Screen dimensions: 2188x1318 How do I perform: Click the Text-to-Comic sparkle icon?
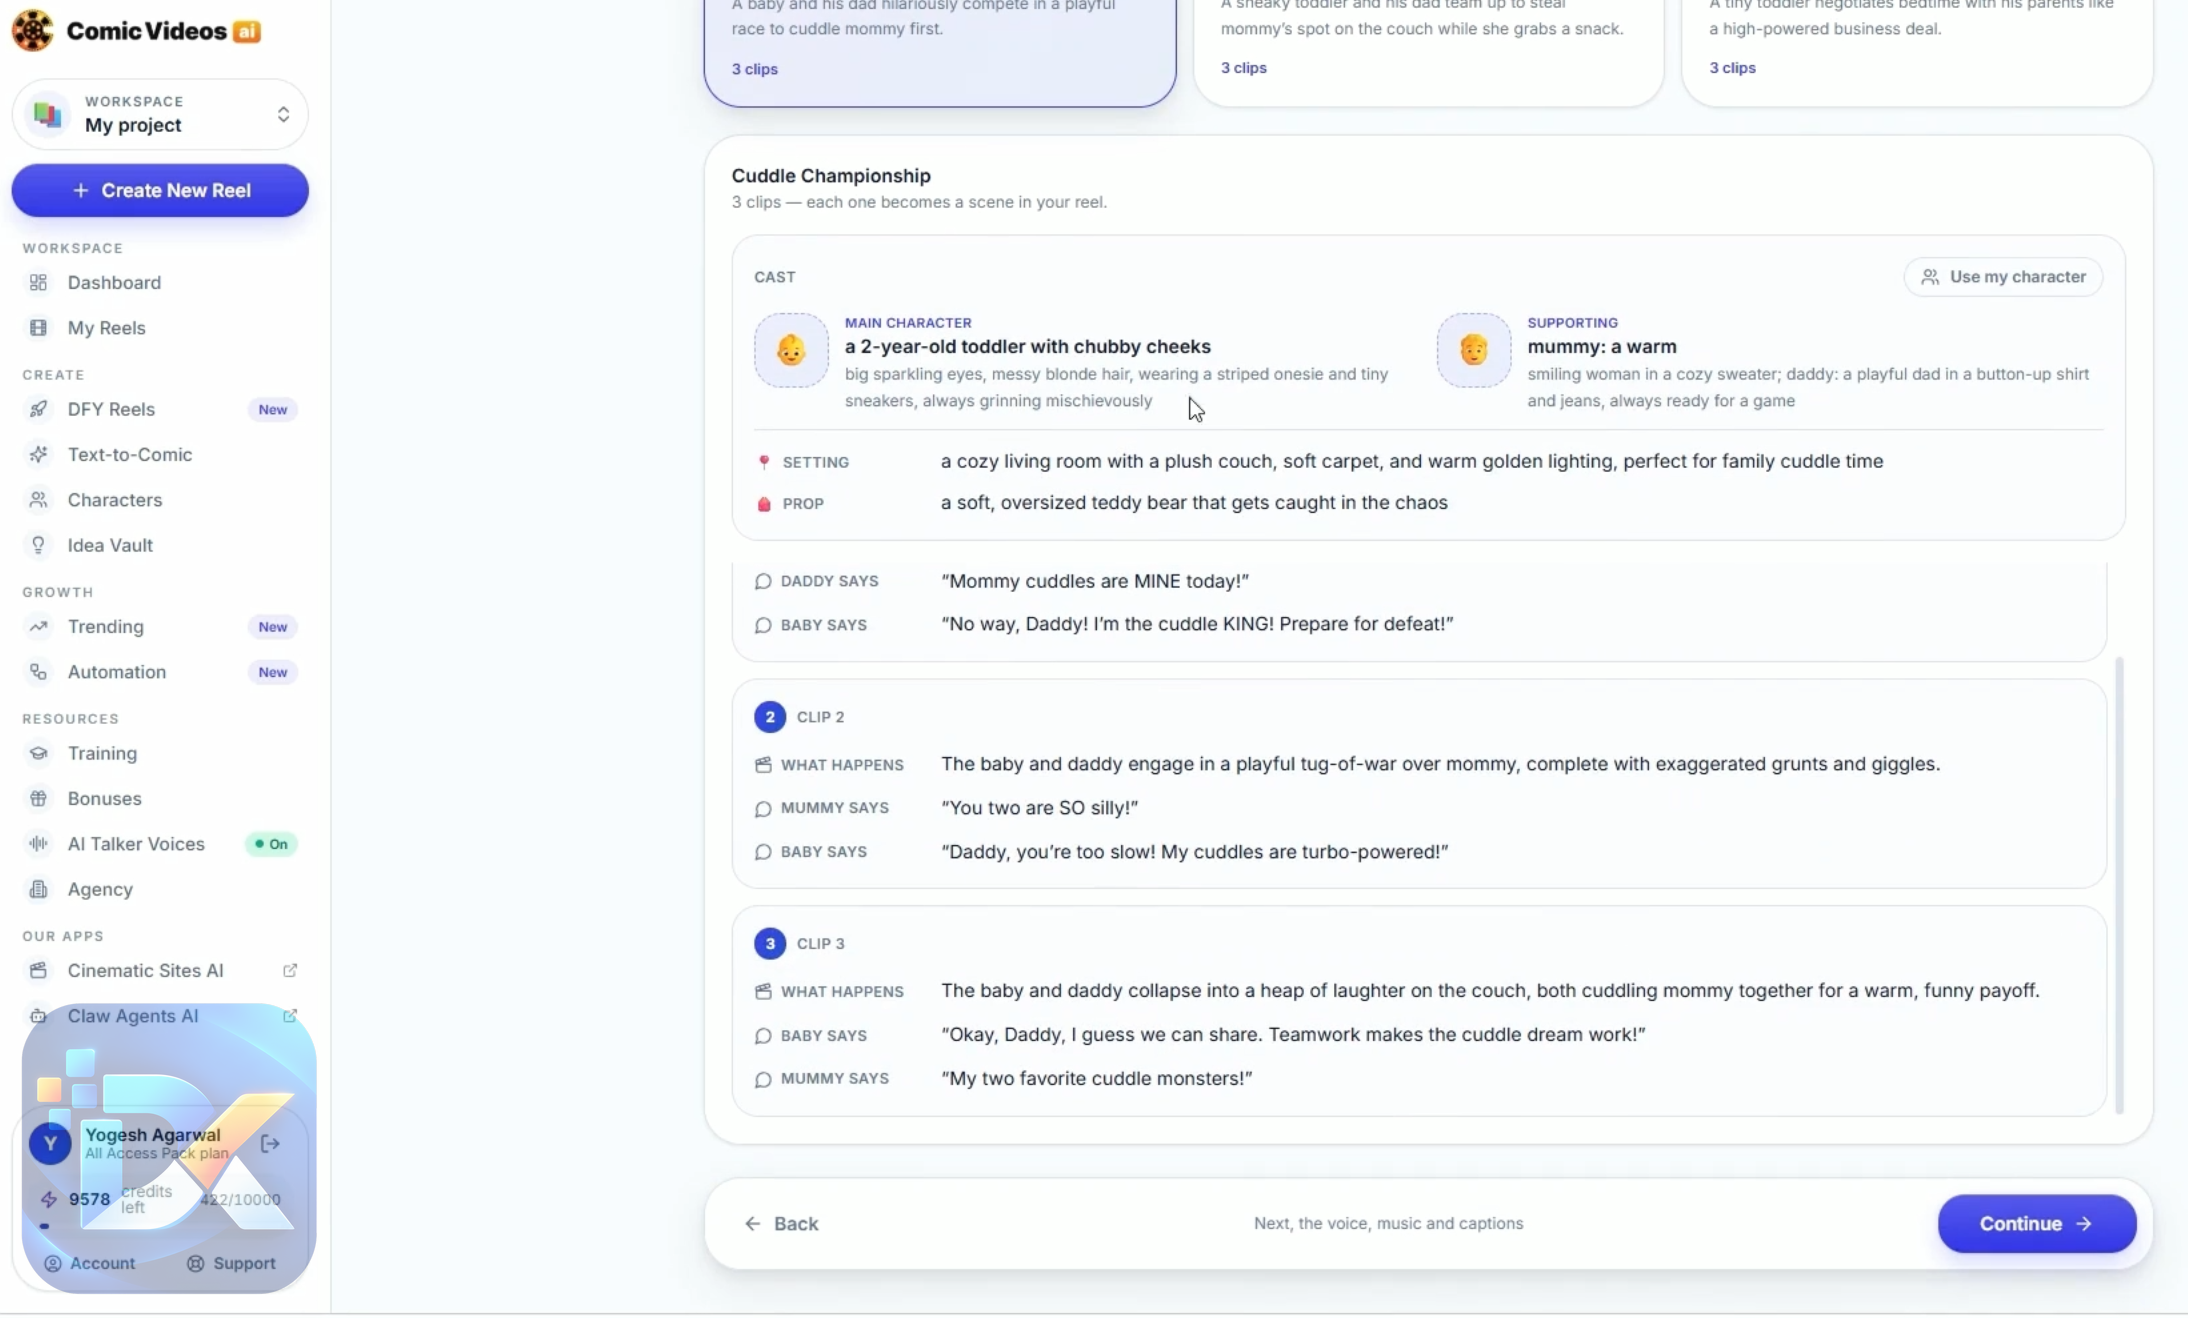(38, 454)
